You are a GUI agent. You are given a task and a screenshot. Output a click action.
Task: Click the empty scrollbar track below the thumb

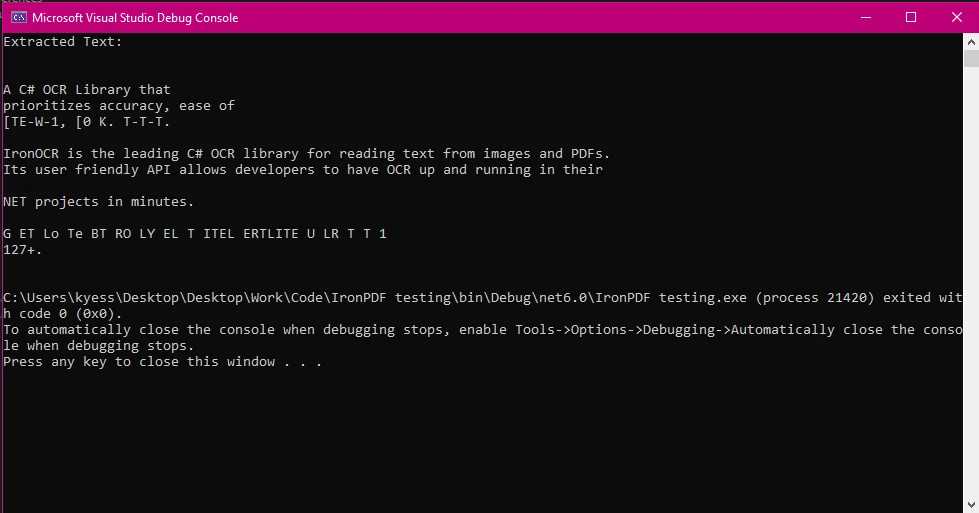[x=970, y=300]
